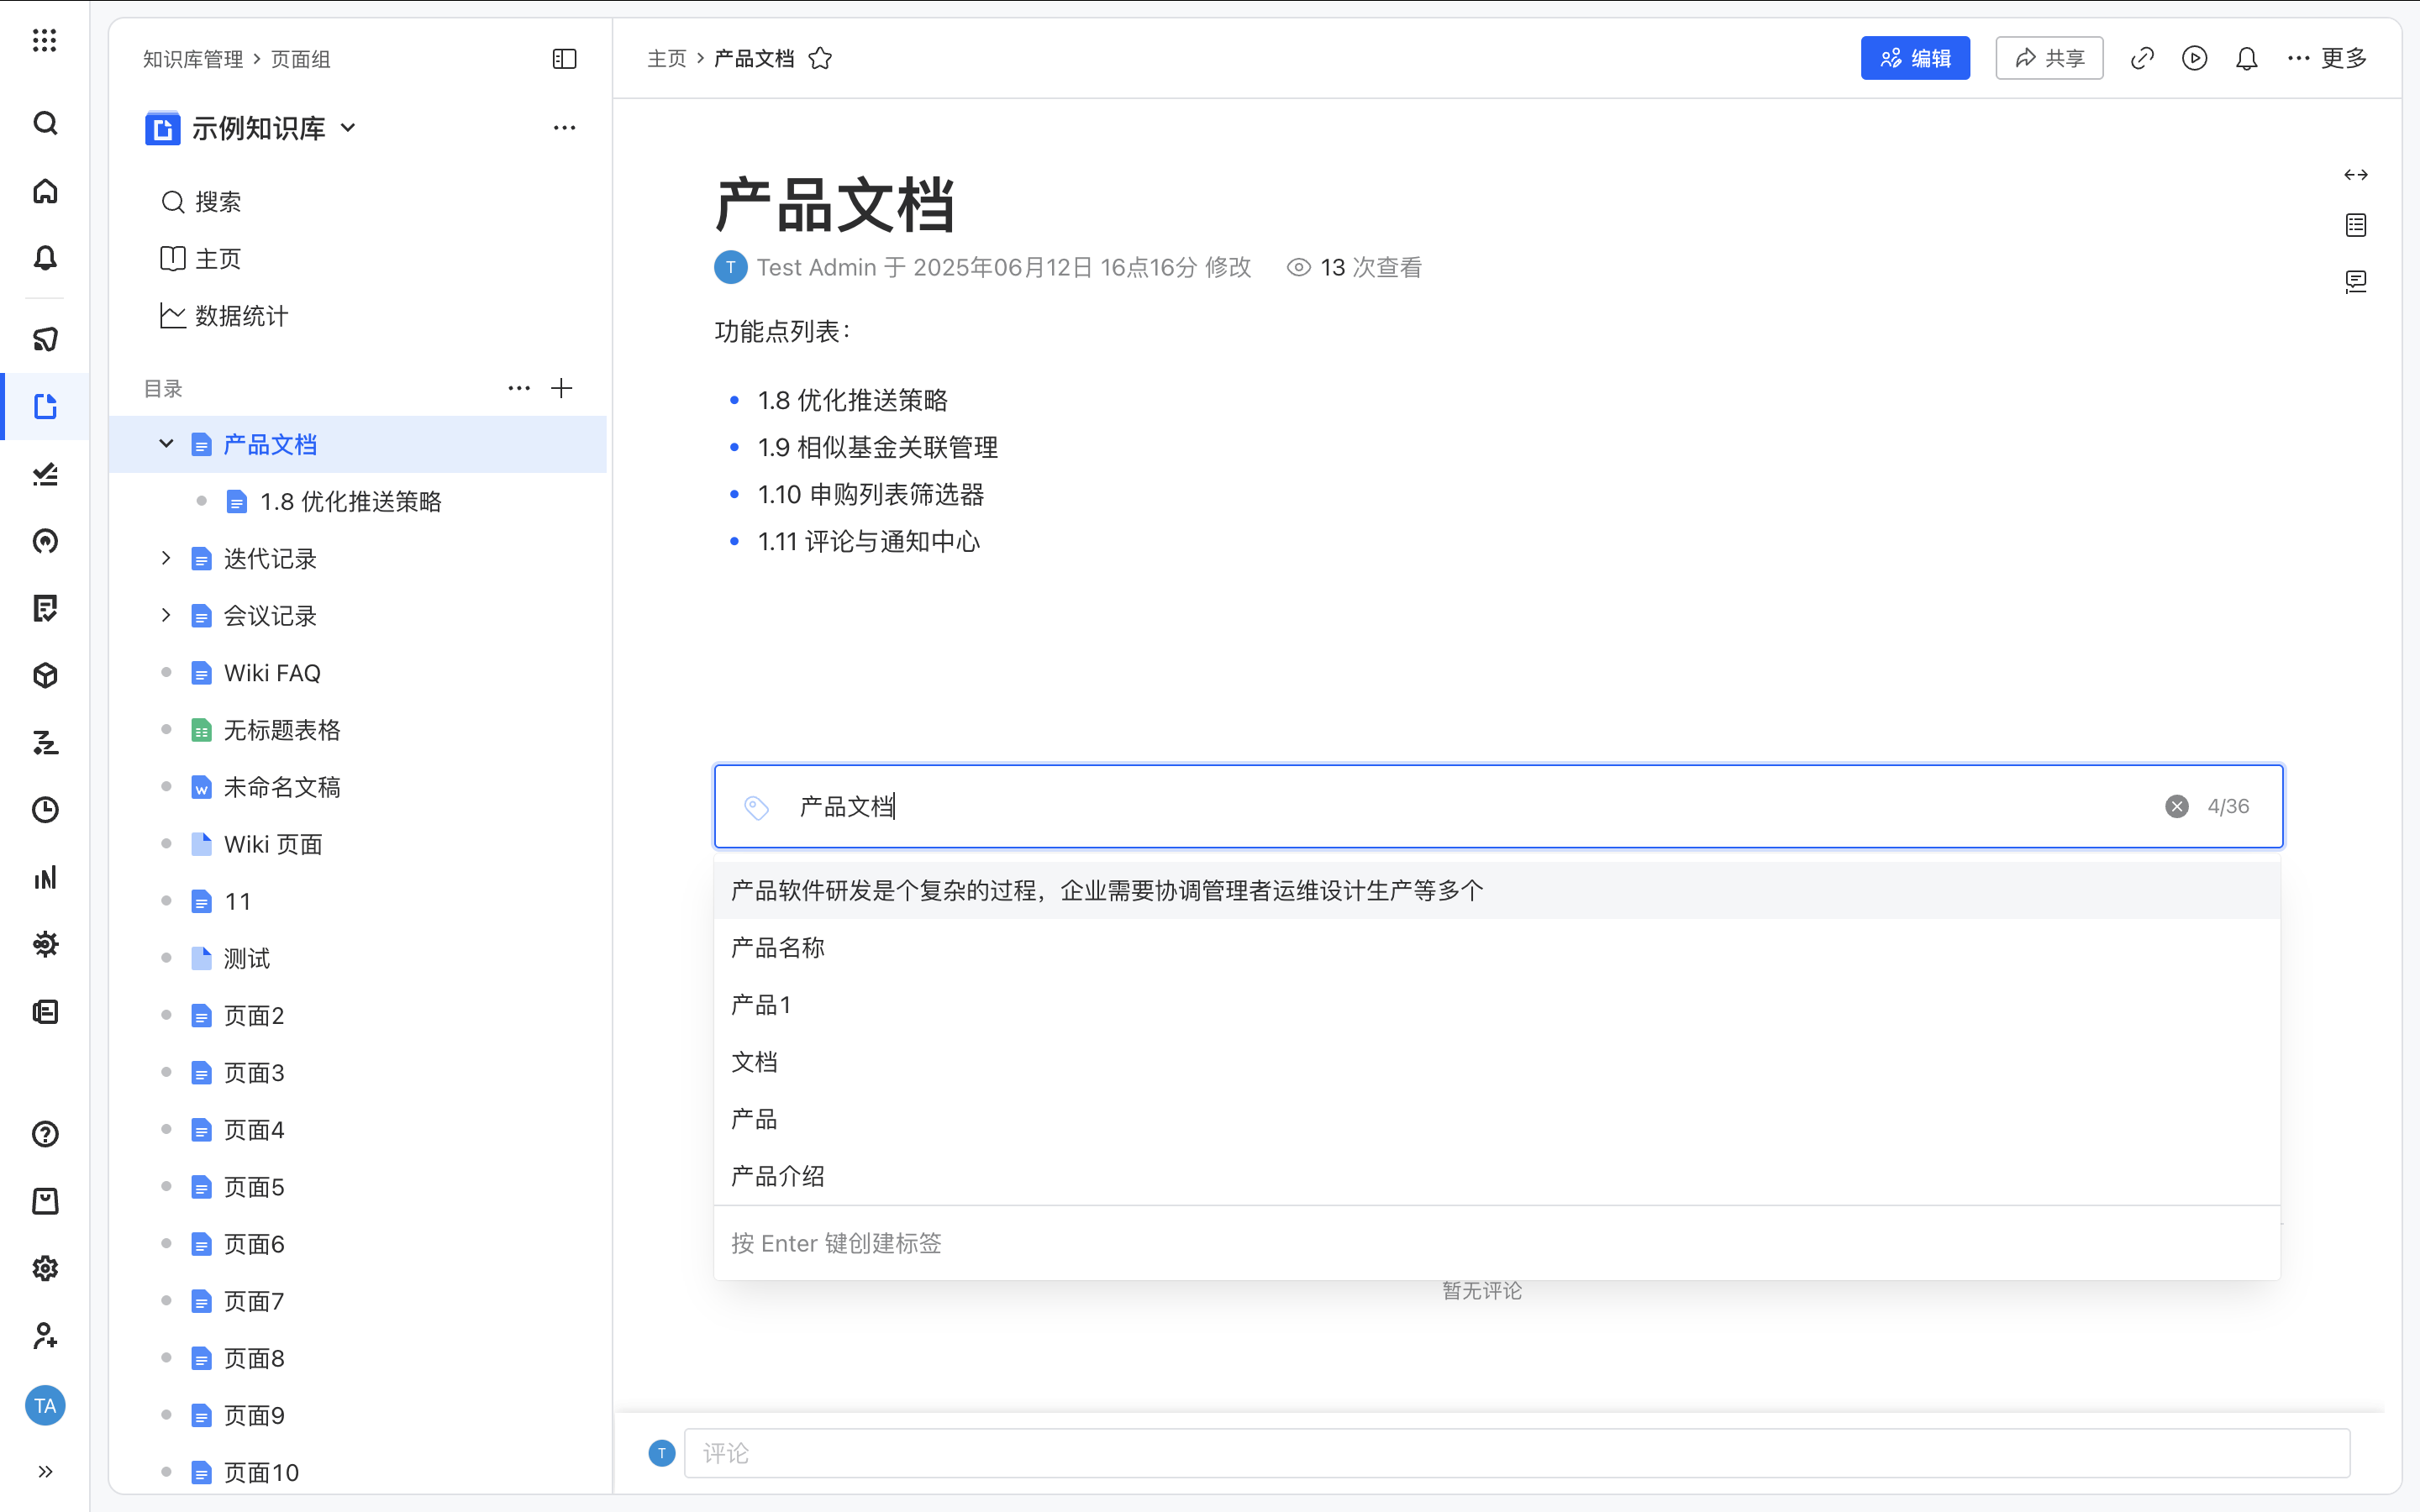This screenshot has height=1512, width=2420.
Task: Click the tag input field
Action: (1498, 806)
